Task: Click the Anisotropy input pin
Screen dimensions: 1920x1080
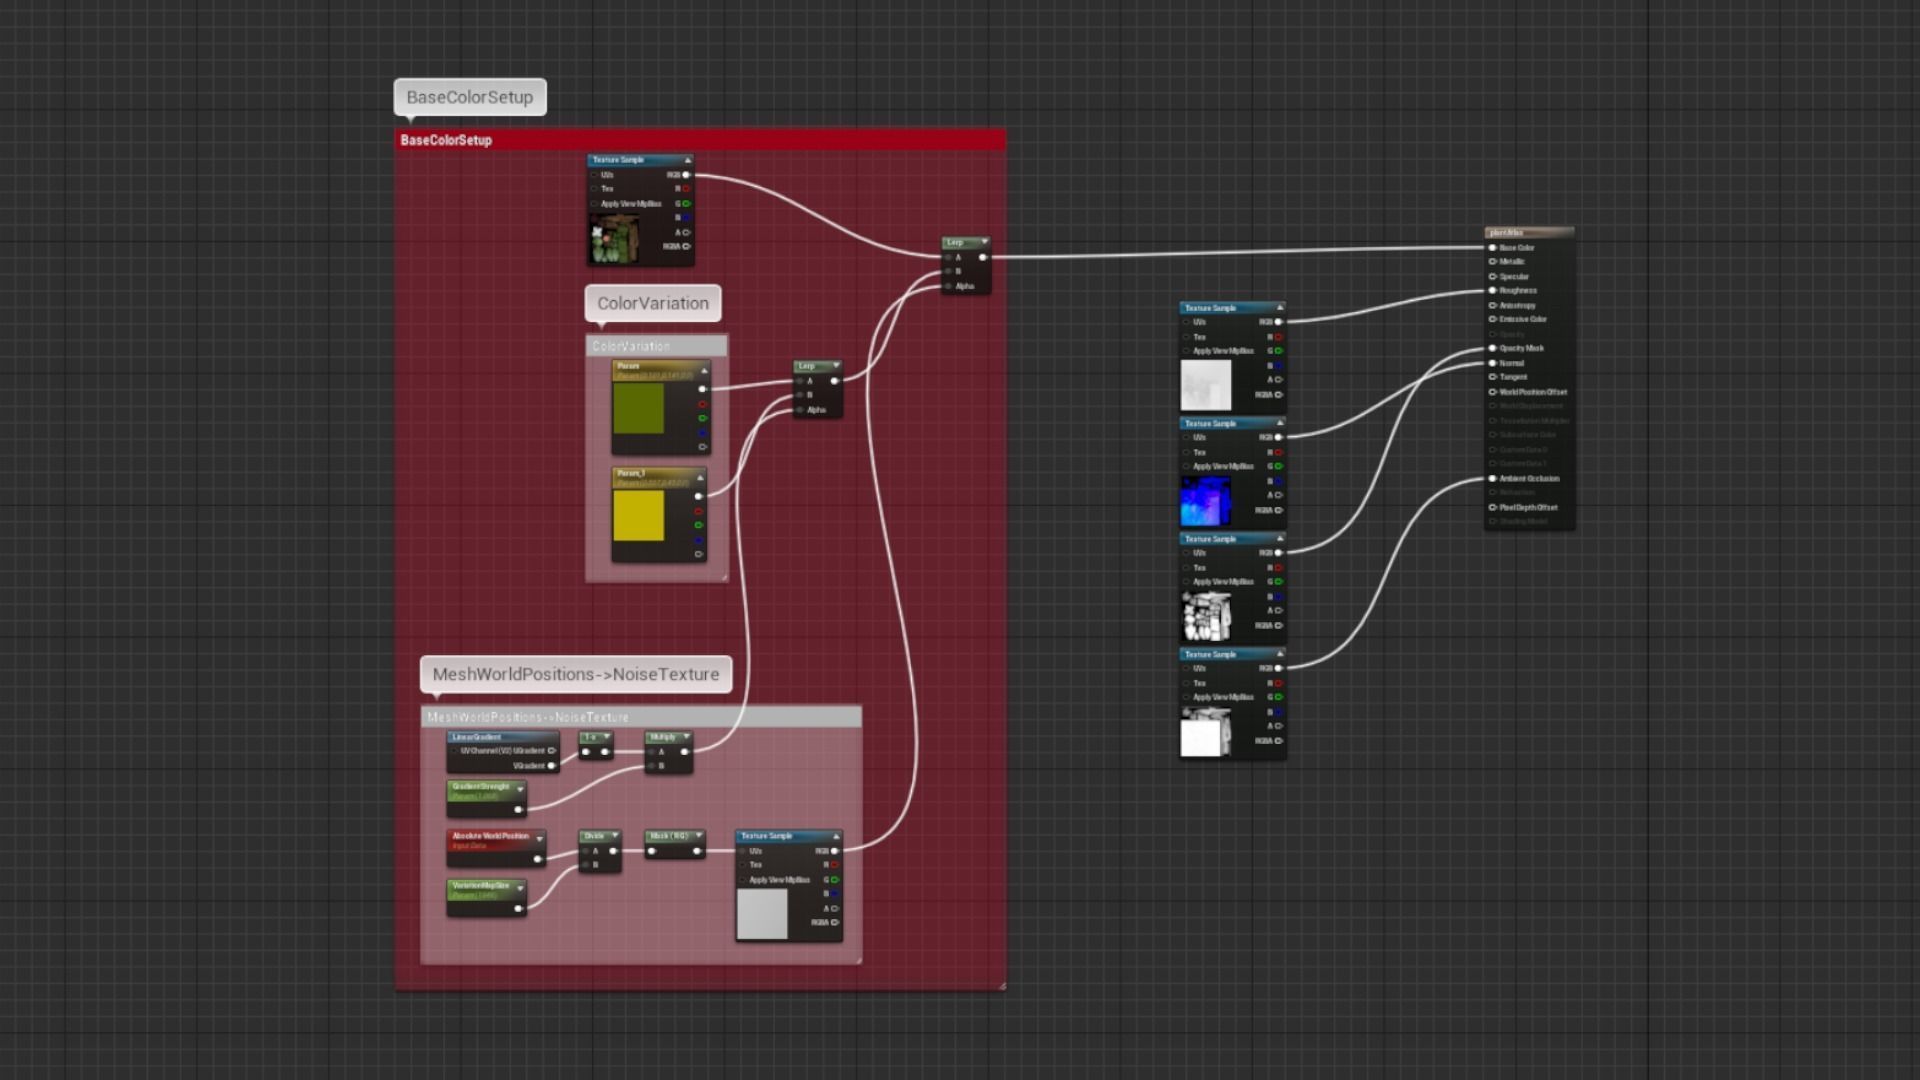Action: [1492, 306]
